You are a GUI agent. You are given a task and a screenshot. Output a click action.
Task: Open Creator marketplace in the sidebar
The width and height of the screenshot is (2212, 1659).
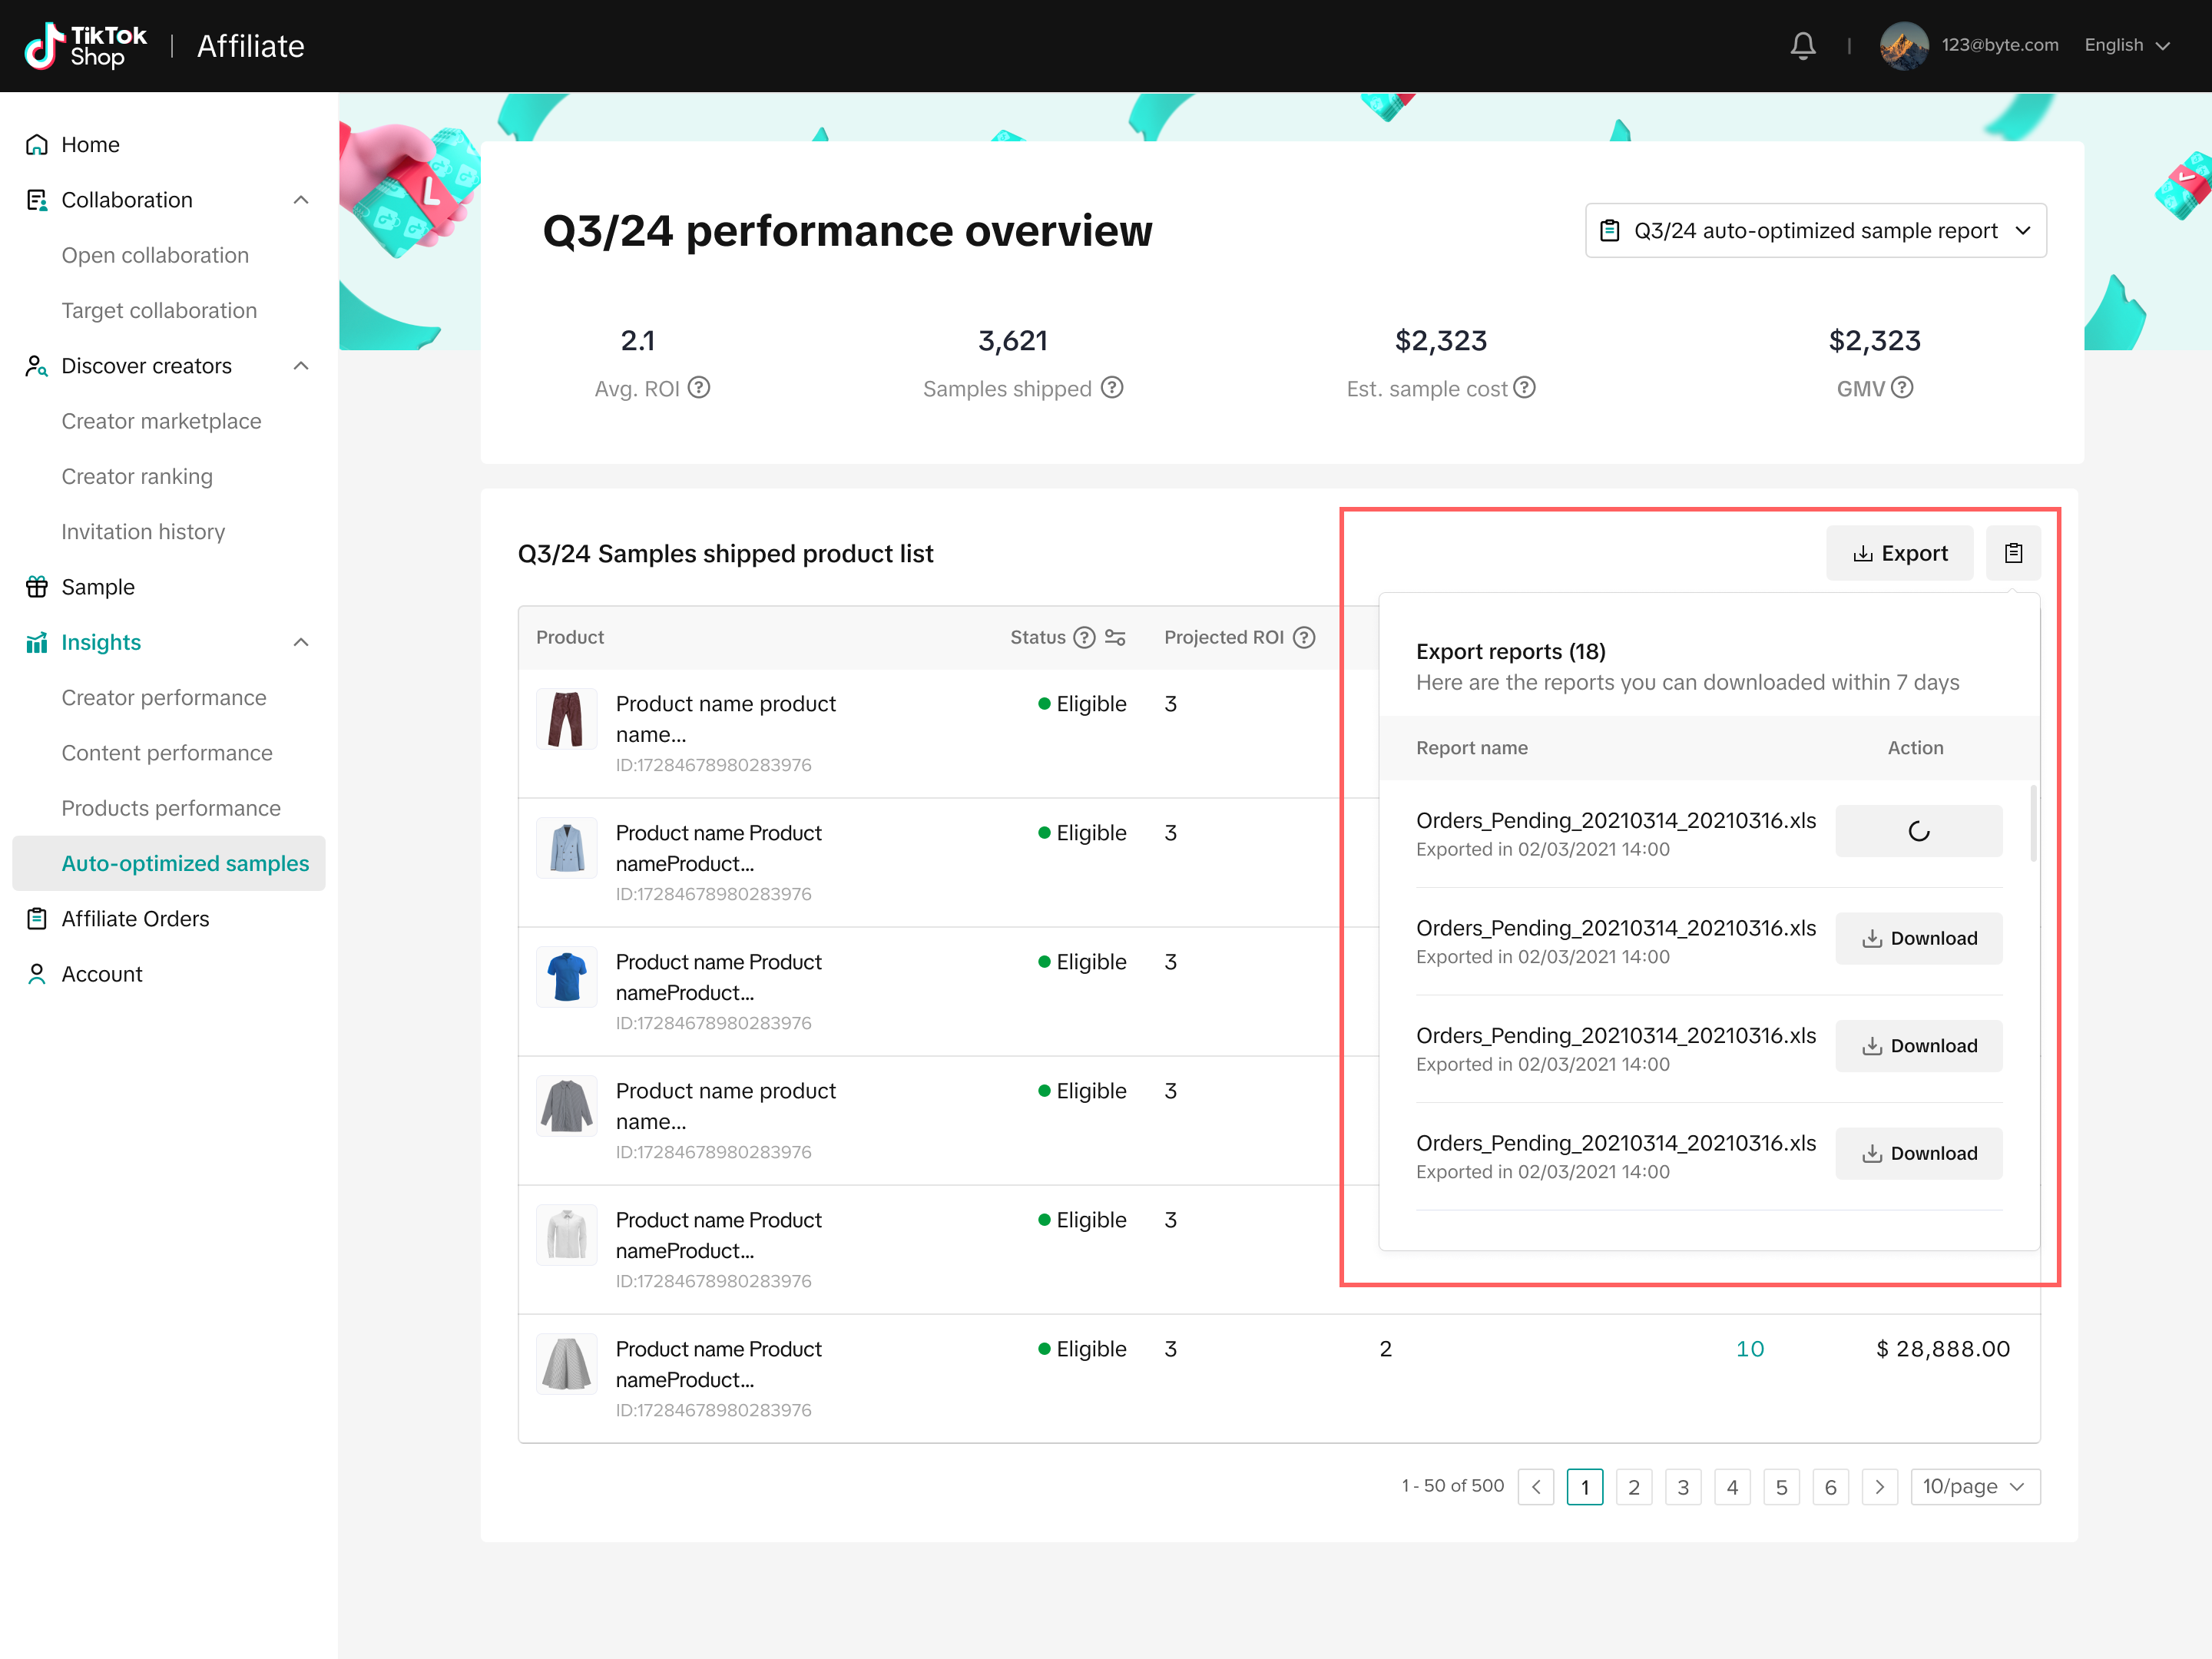tap(161, 421)
